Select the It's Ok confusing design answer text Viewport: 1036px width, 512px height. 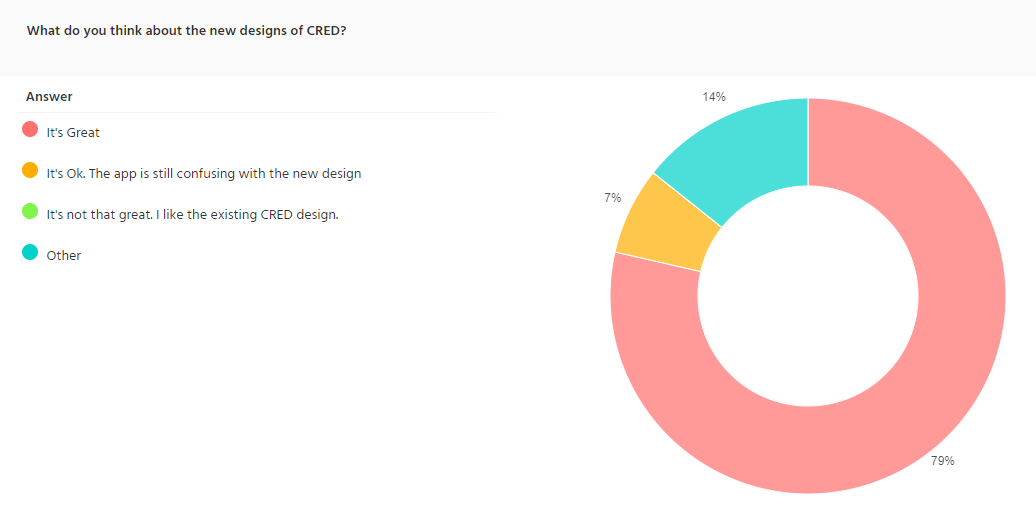point(203,173)
